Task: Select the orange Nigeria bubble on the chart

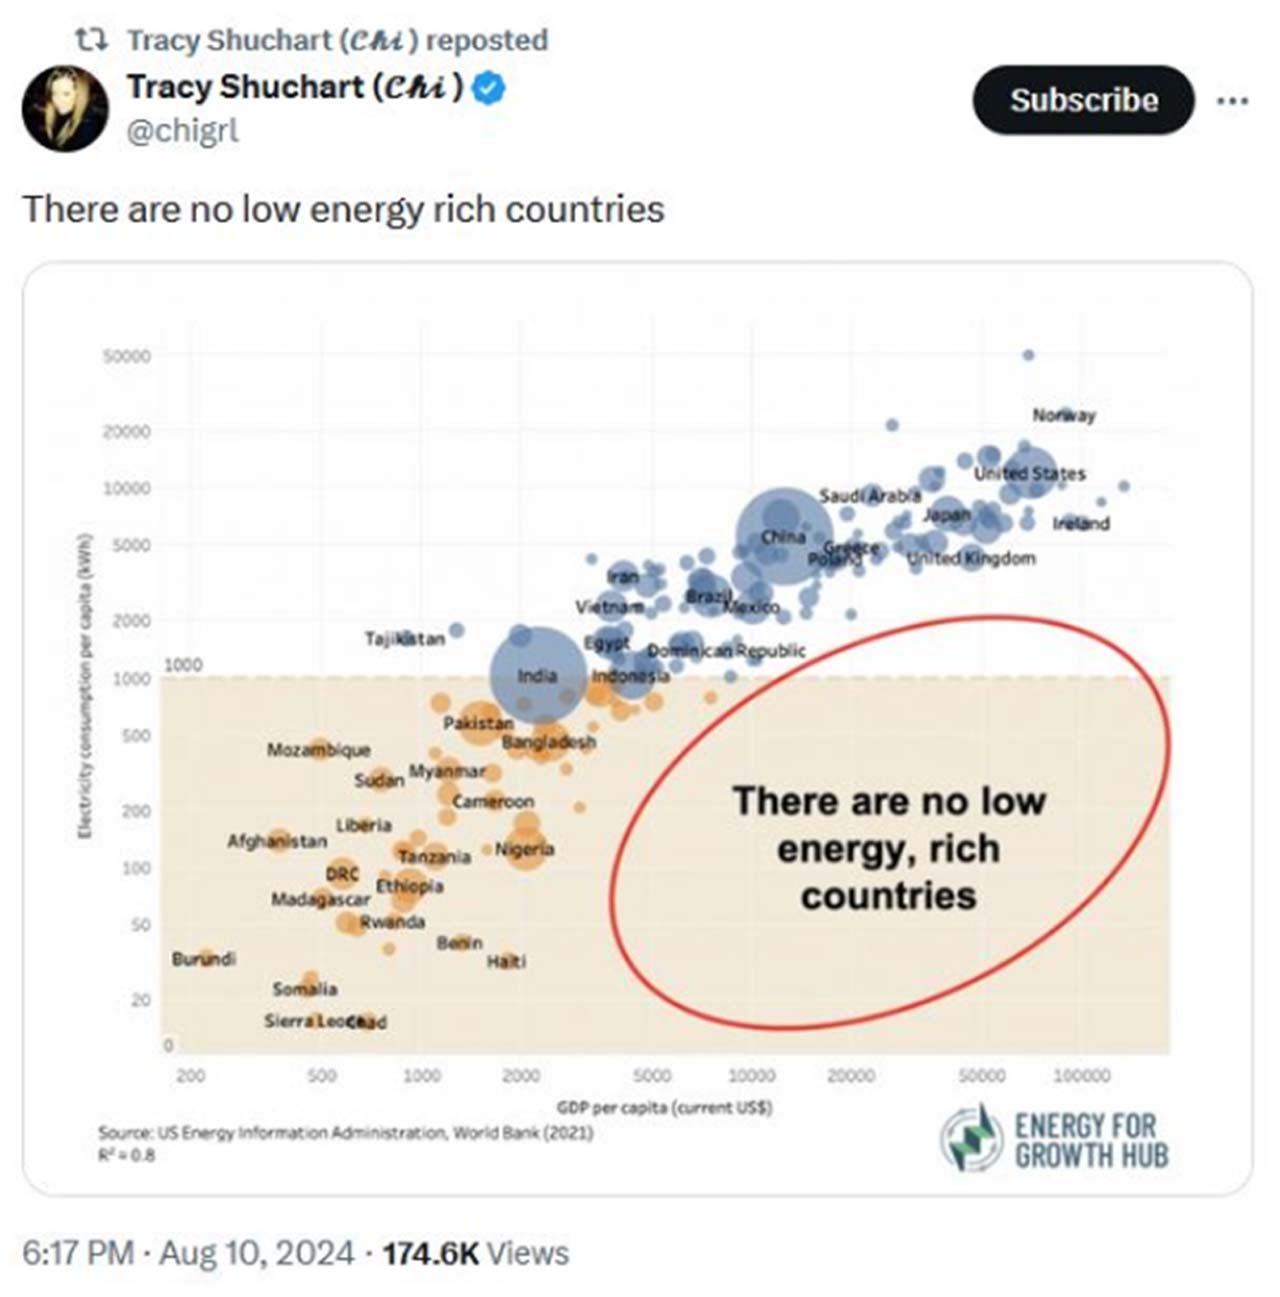Action: click(x=525, y=848)
